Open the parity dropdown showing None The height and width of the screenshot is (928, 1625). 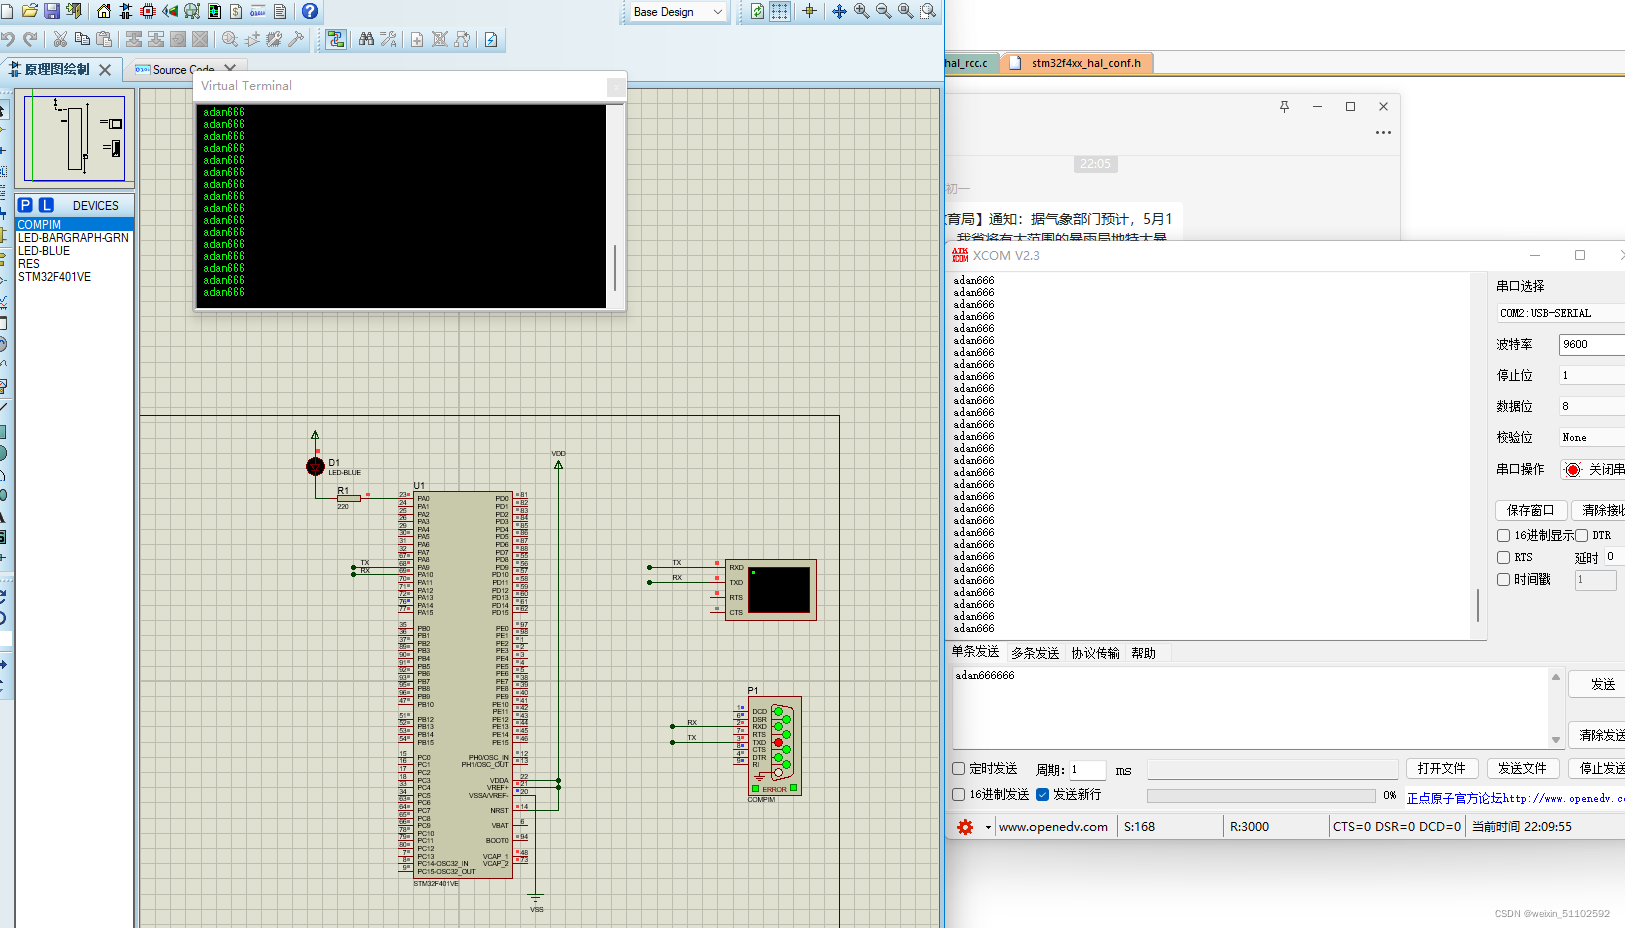point(1592,437)
